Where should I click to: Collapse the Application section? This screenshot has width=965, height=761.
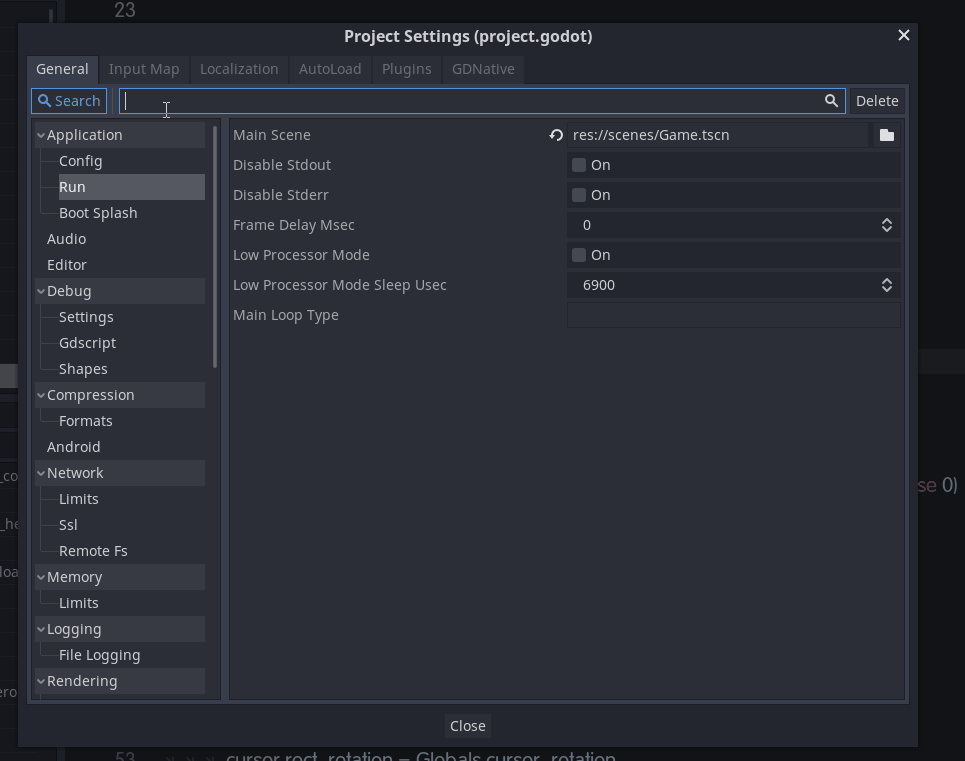(x=40, y=134)
